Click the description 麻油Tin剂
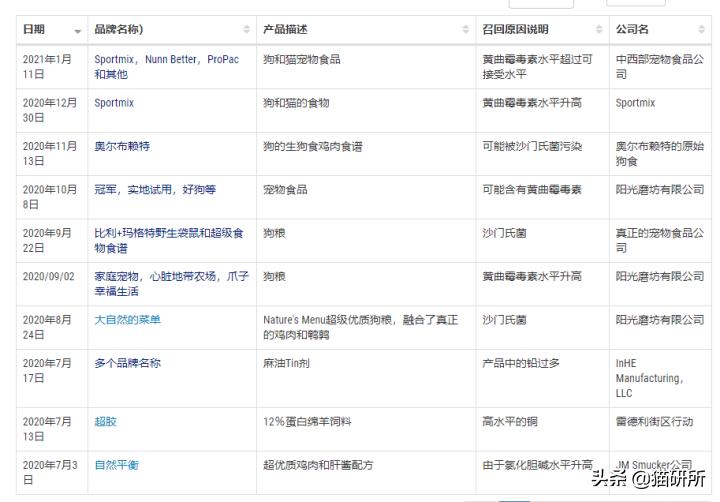Viewport: 720px width, 502px height. pyautogui.click(x=286, y=363)
